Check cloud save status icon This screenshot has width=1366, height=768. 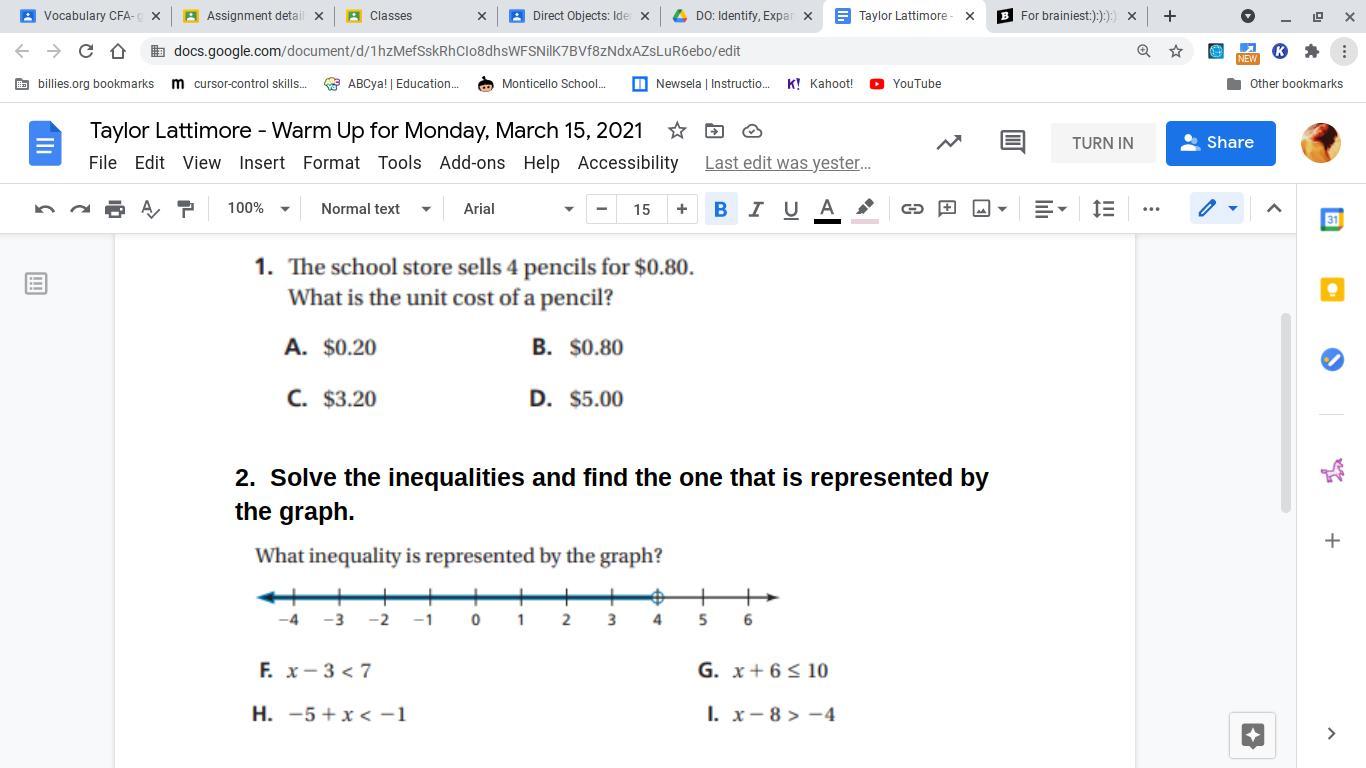tap(752, 131)
